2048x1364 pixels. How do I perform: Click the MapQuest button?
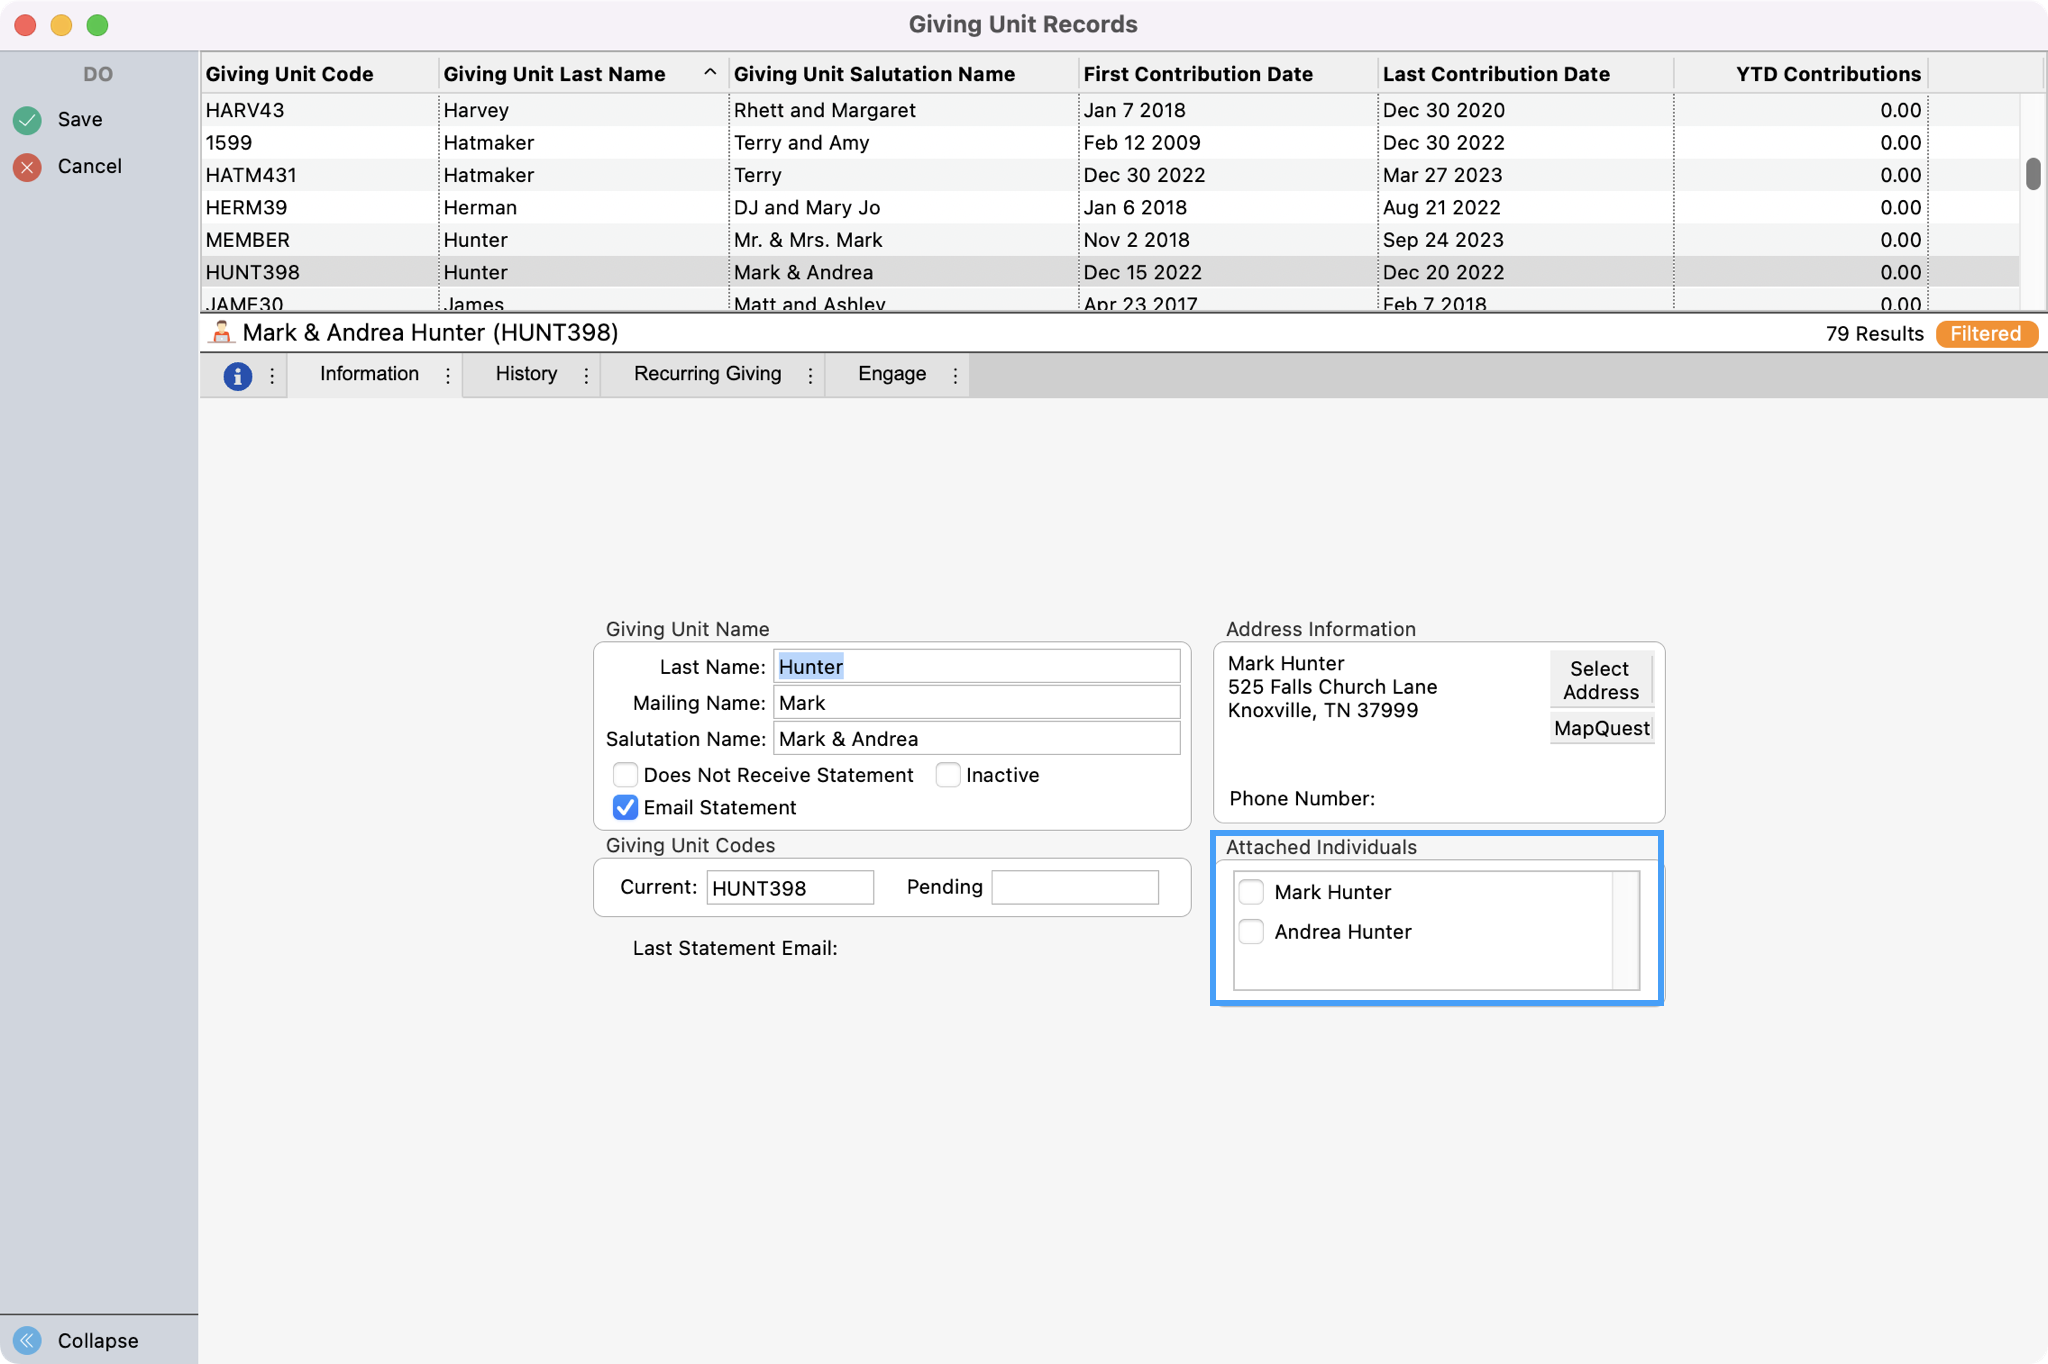point(1601,729)
